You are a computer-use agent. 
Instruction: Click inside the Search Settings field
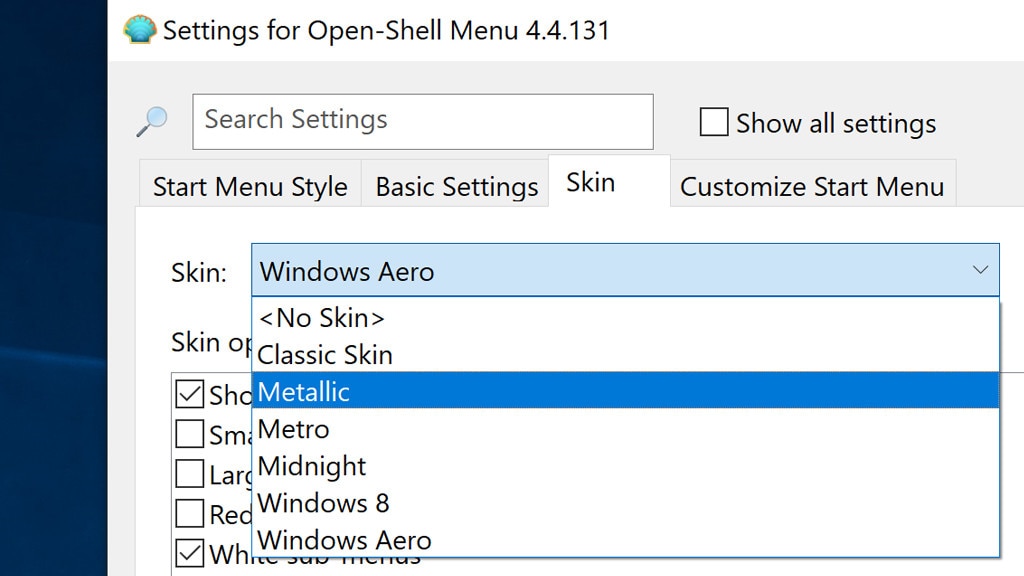click(420, 120)
